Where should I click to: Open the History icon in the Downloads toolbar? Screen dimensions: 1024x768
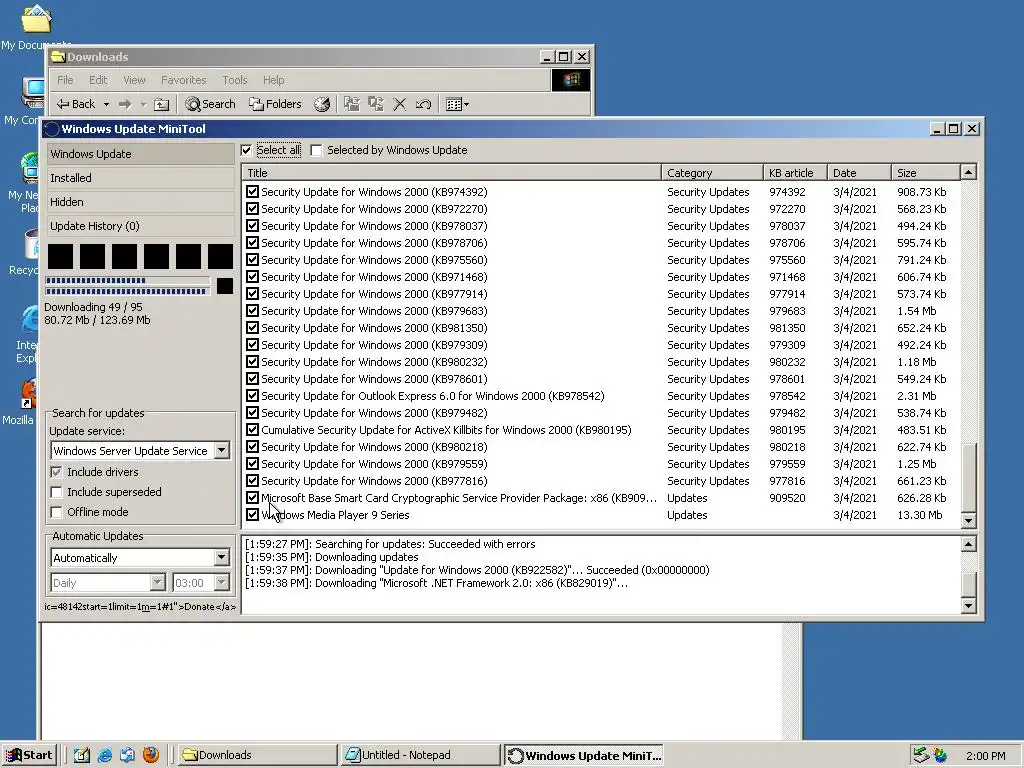(322, 104)
